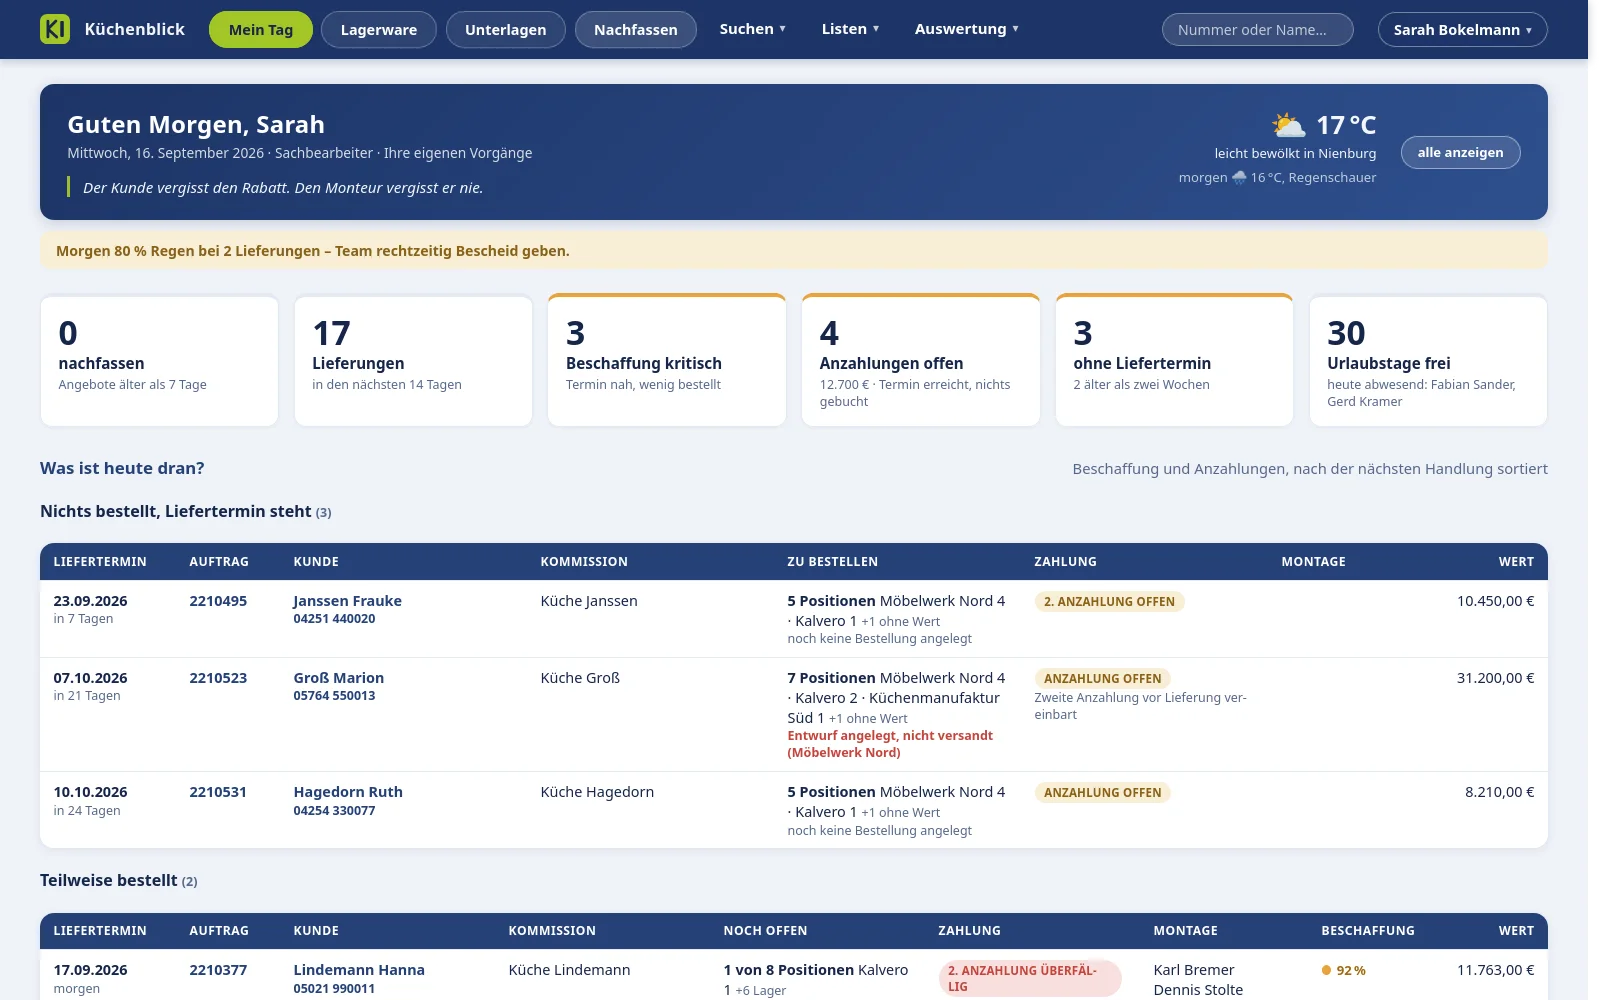Open the Mein Tag tab
This screenshot has height=1000, width=1600.
pyautogui.click(x=261, y=30)
